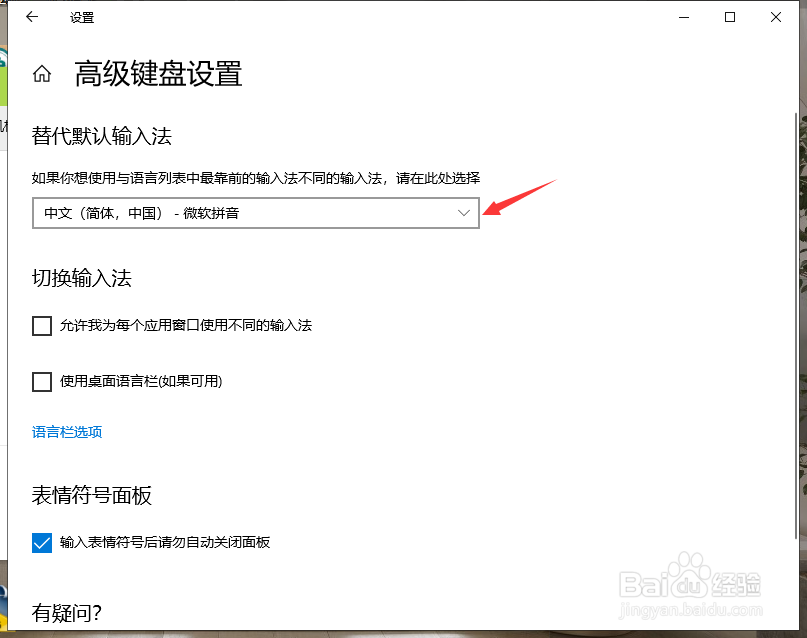Click the 切换输入法 heading
Image resolution: width=807 pixels, height=638 pixels.
[82, 278]
